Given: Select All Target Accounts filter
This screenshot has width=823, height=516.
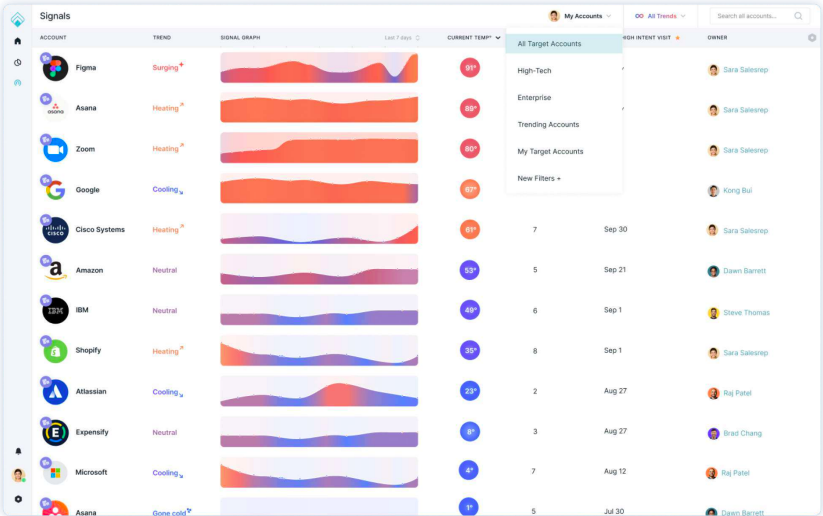Looking at the screenshot, I should [564, 44].
